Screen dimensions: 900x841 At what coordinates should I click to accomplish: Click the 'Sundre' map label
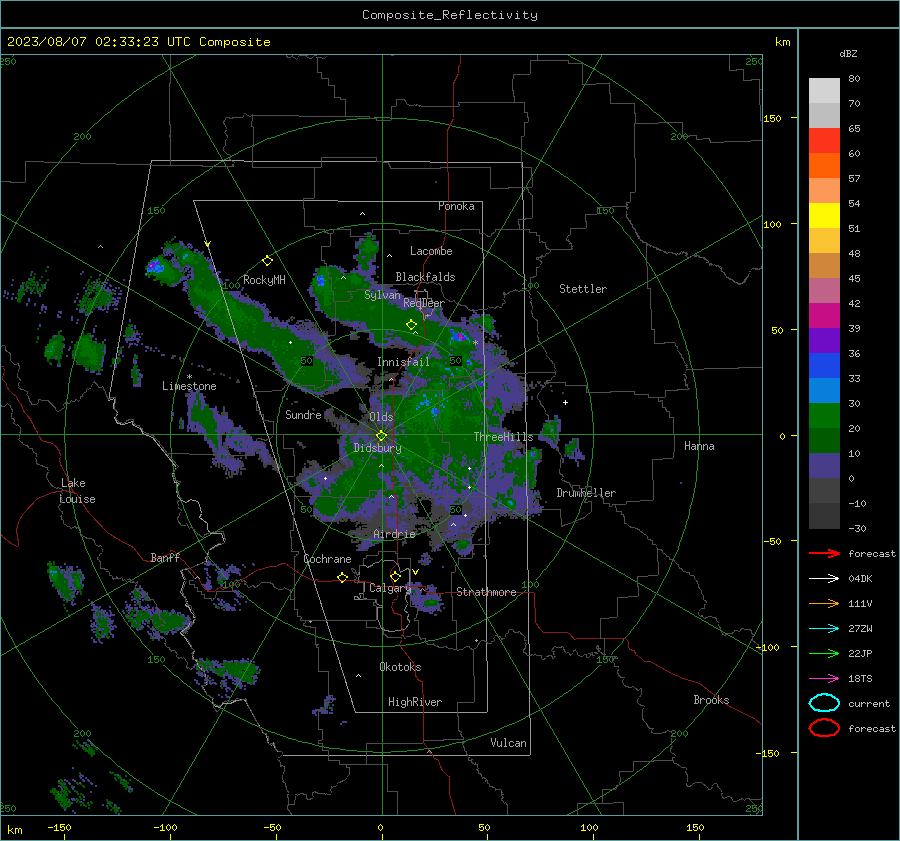(303, 414)
